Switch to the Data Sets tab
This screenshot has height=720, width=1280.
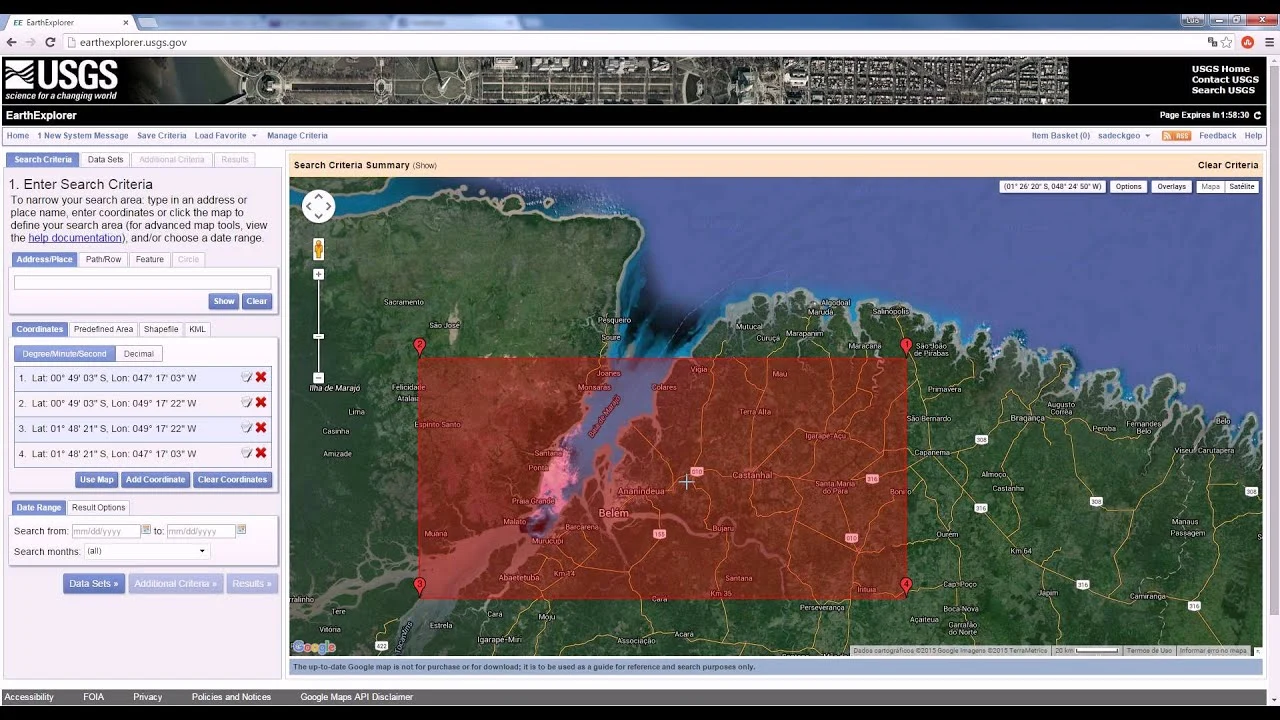tap(105, 160)
